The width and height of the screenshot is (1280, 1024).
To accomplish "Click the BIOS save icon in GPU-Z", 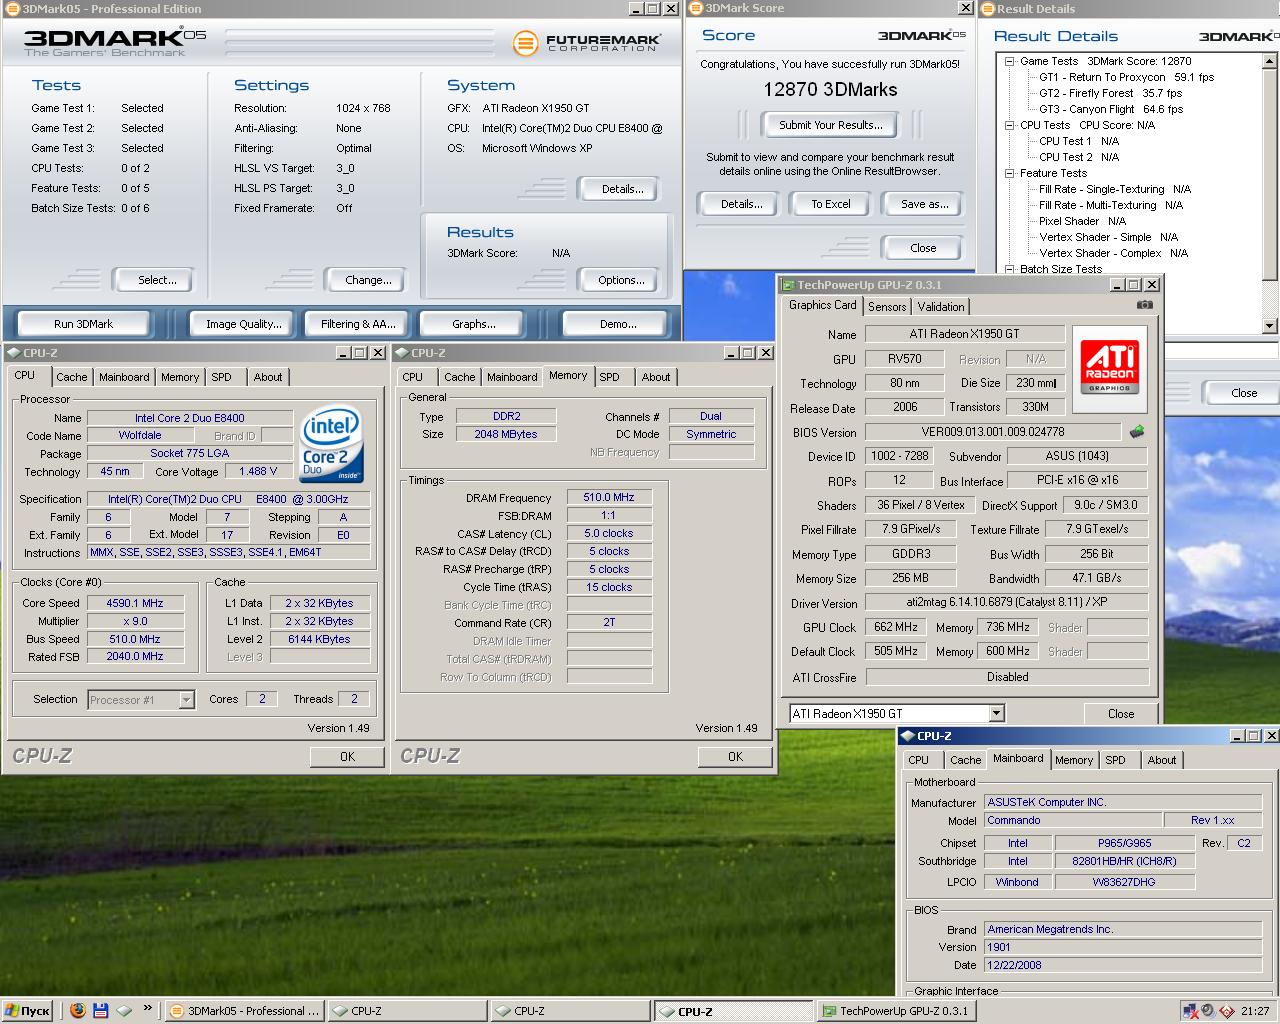I will point(1137,432).
